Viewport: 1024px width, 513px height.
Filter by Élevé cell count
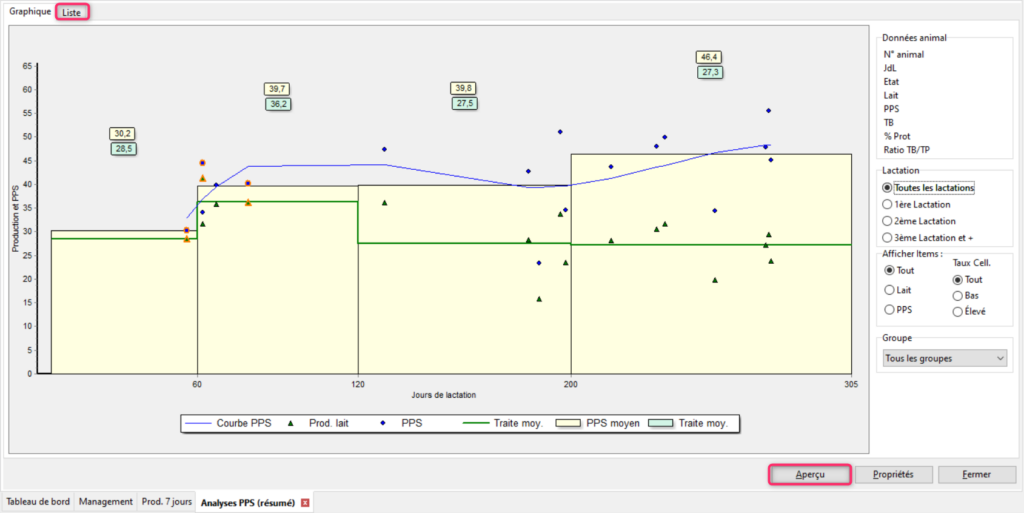click(x=958, y=312)
